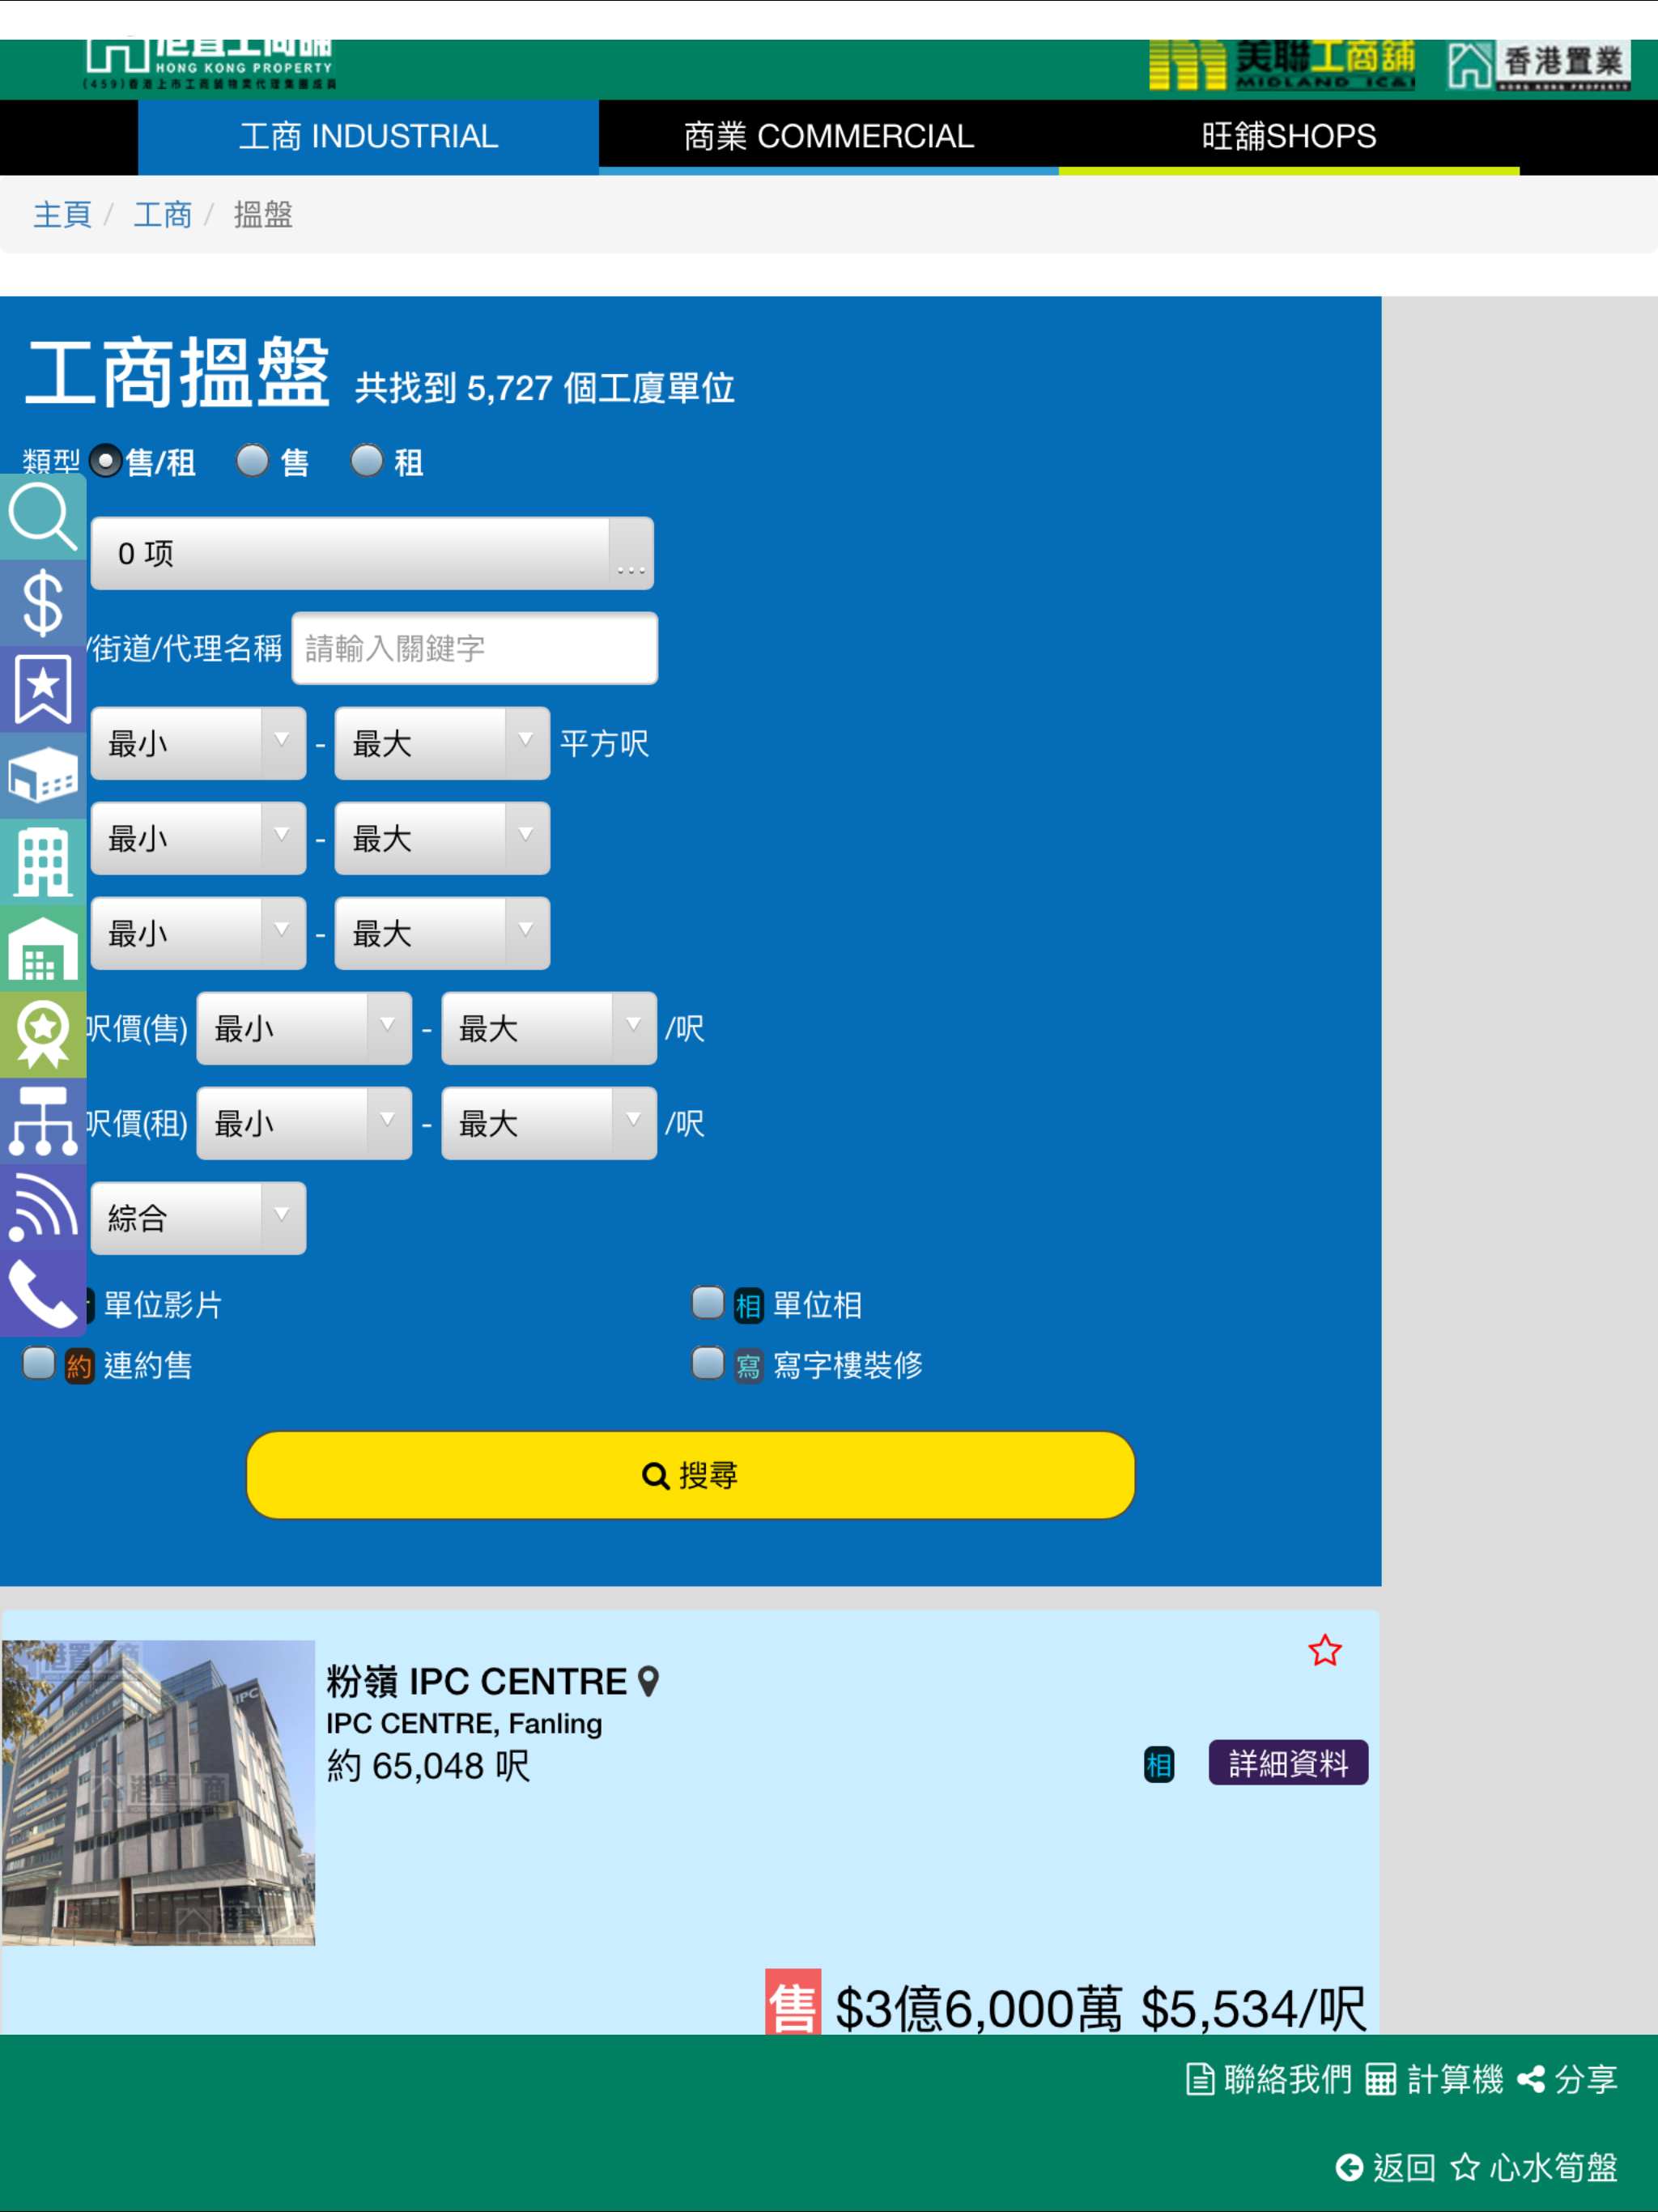This screenshot has height=2212, width=1658.
Task: Click the 約 65,048 呎 text
Action: [x=428, y=1766]
